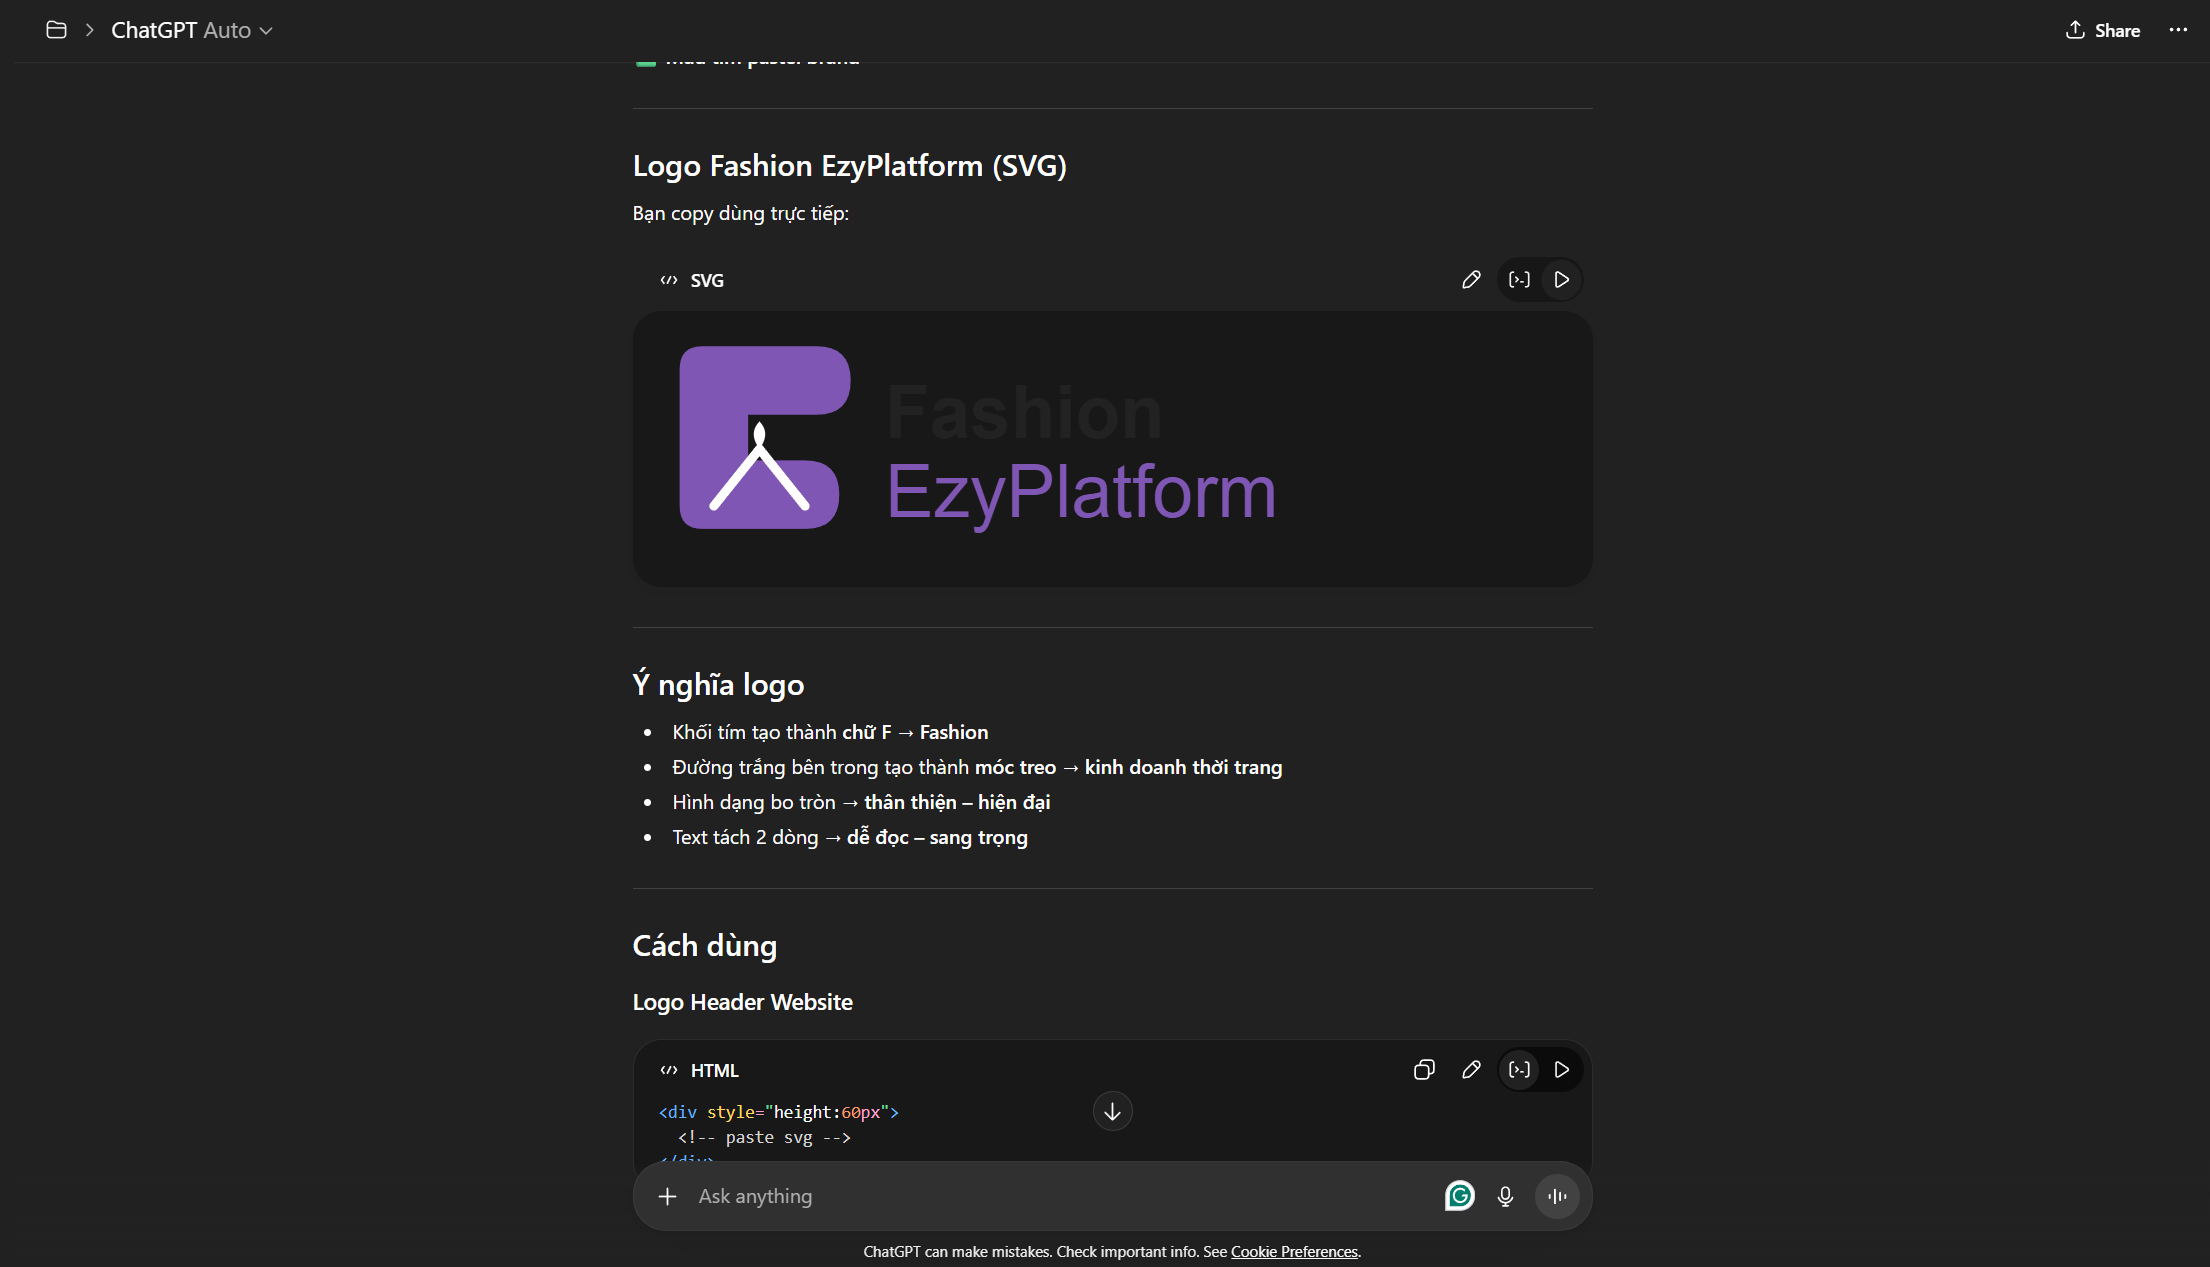This screenshot has height=1267, width=2210.
Task: Copy the HTML code block
Action: click(1424, 1070)
